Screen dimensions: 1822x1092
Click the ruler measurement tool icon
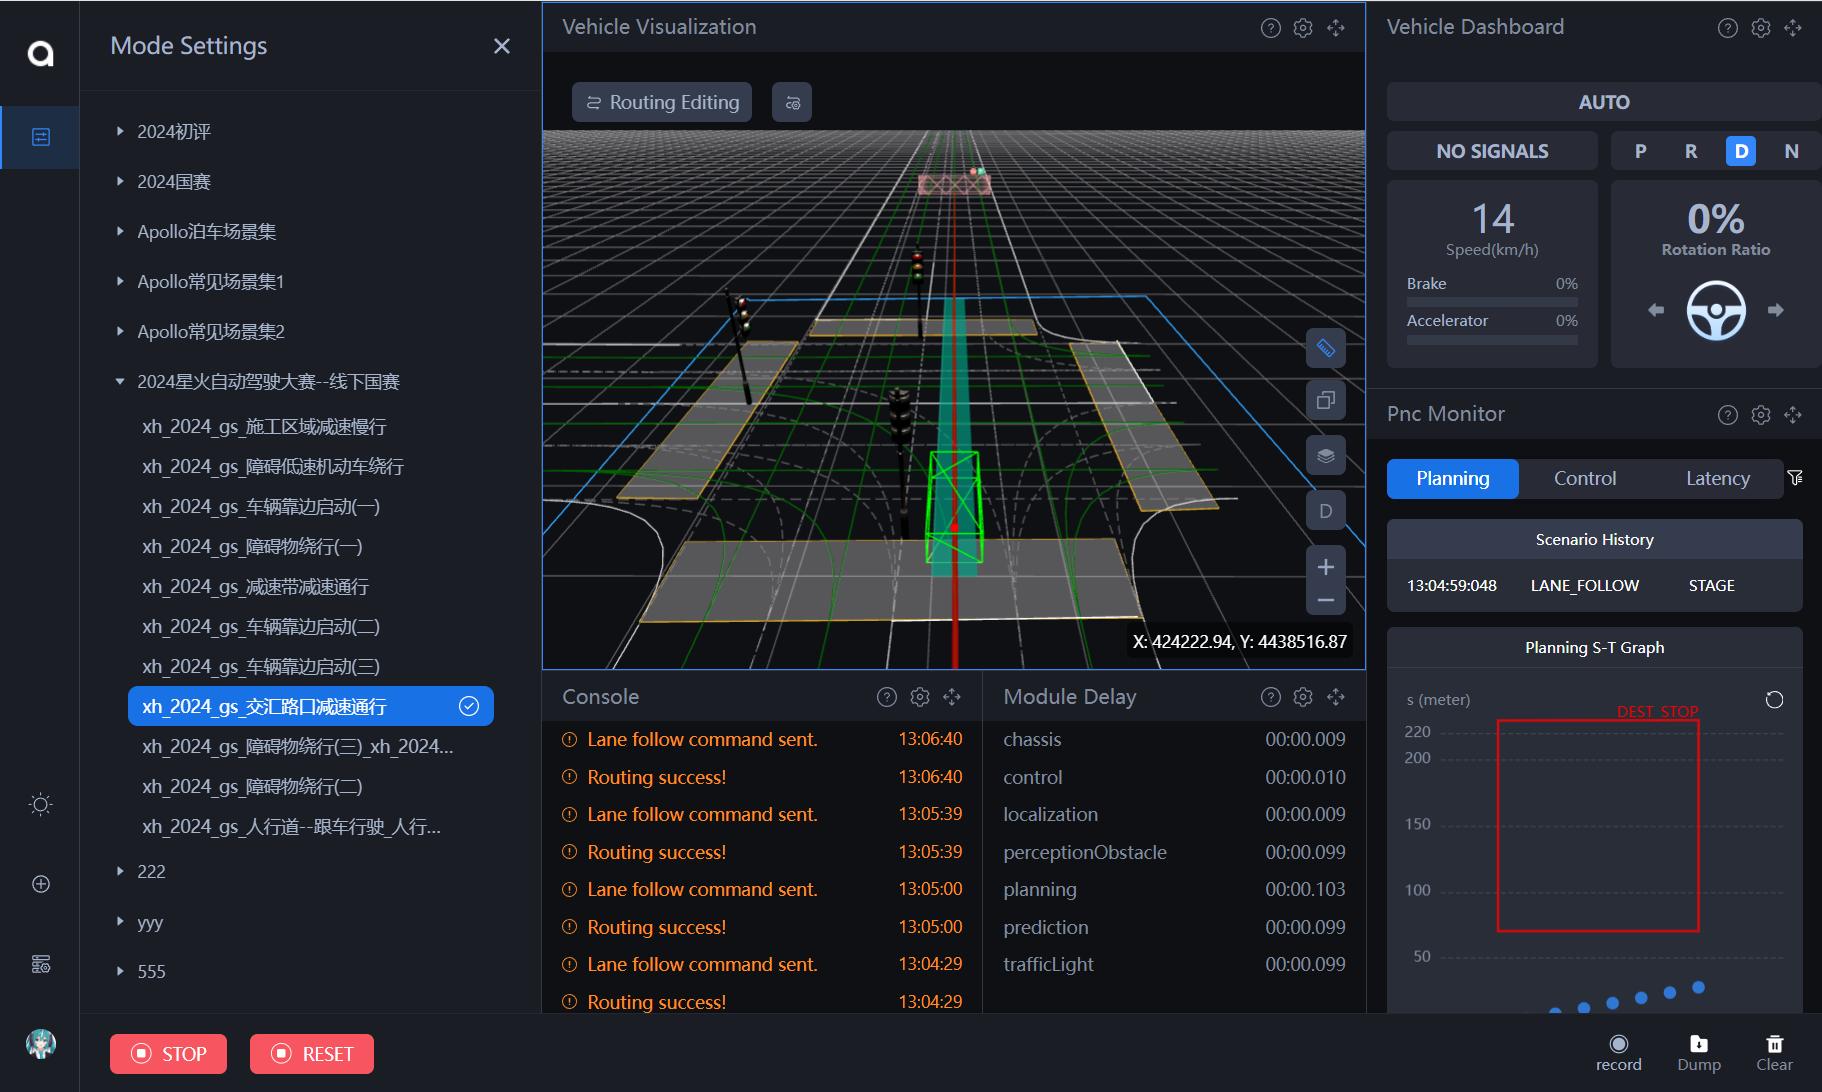click(1325, 348)
